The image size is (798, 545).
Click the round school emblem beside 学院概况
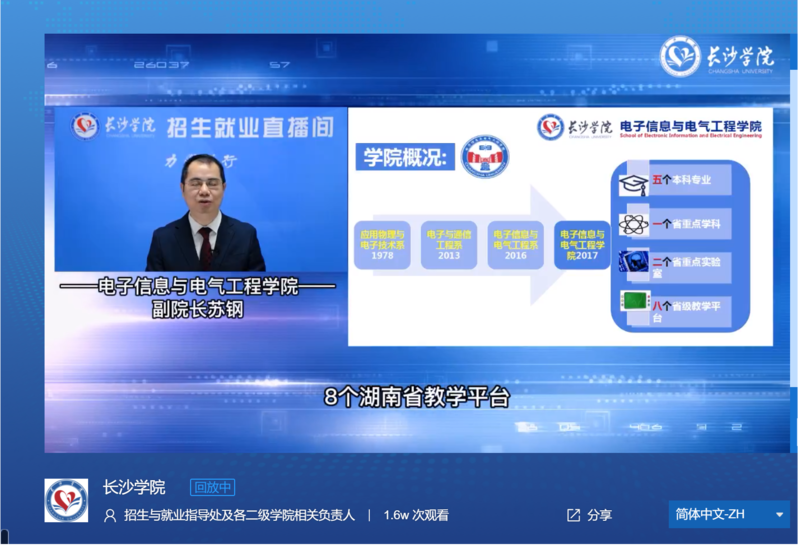tap(484, 157)
